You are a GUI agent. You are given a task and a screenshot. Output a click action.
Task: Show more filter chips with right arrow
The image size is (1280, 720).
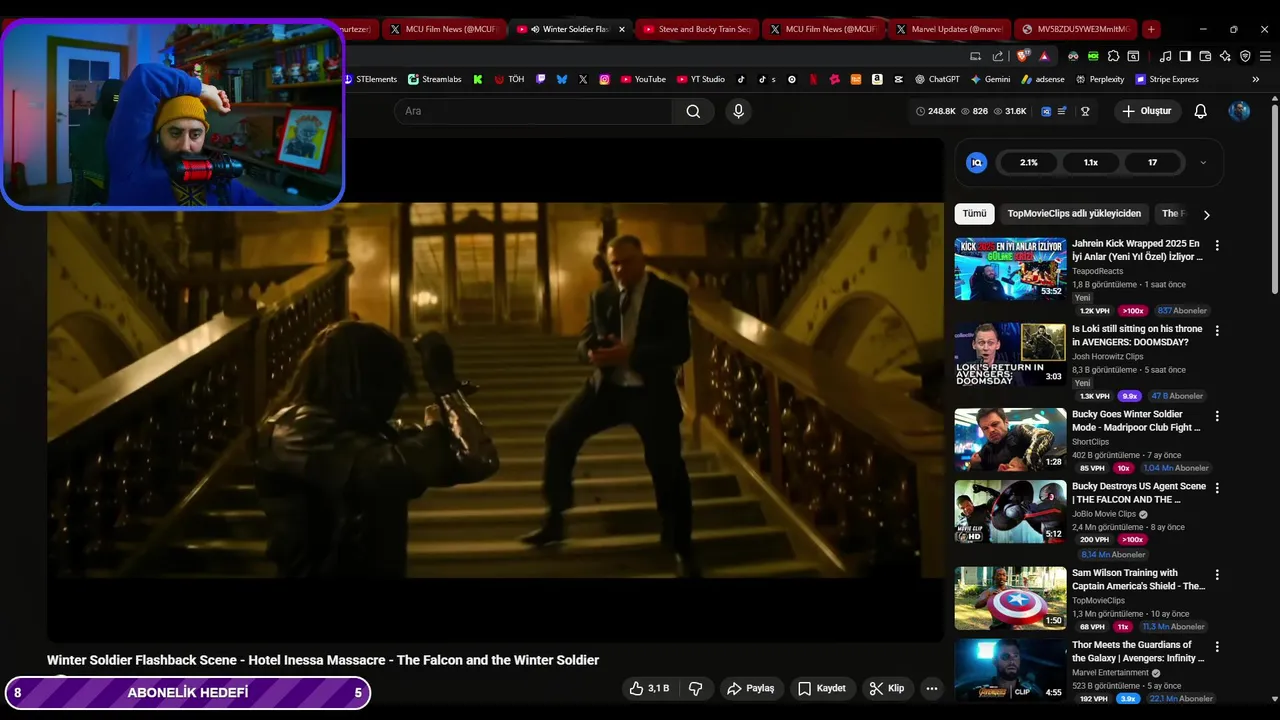[1206, 214]
